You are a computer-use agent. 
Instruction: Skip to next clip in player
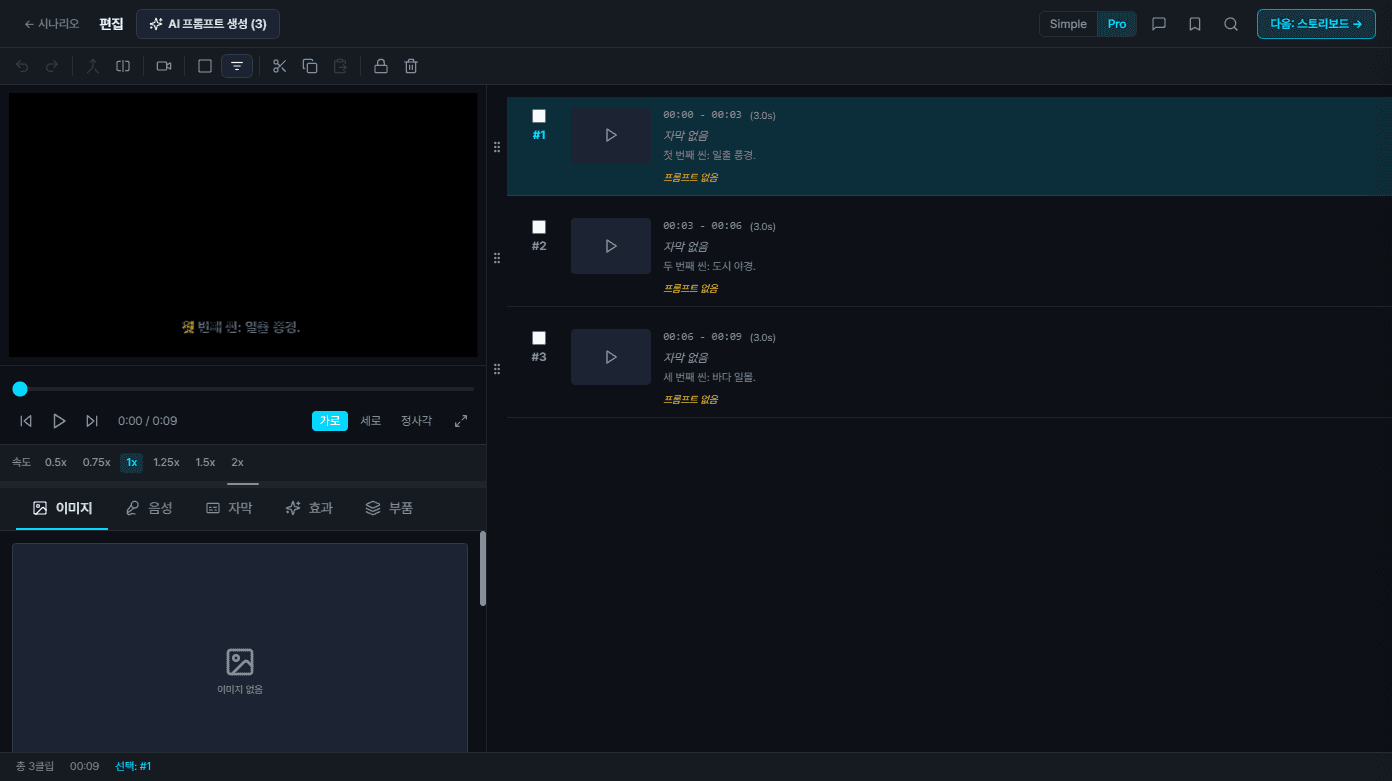pyautogui.click(x=92, y=421)
